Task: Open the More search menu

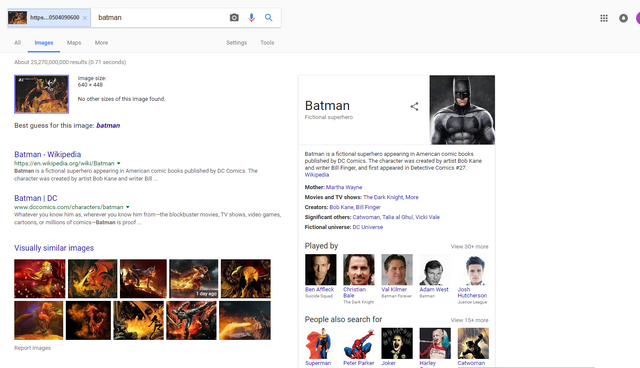Action: [101, 42]
